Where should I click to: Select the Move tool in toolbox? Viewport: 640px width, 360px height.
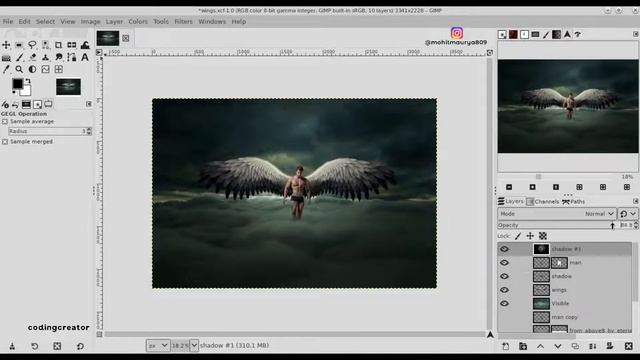(6, 45)
